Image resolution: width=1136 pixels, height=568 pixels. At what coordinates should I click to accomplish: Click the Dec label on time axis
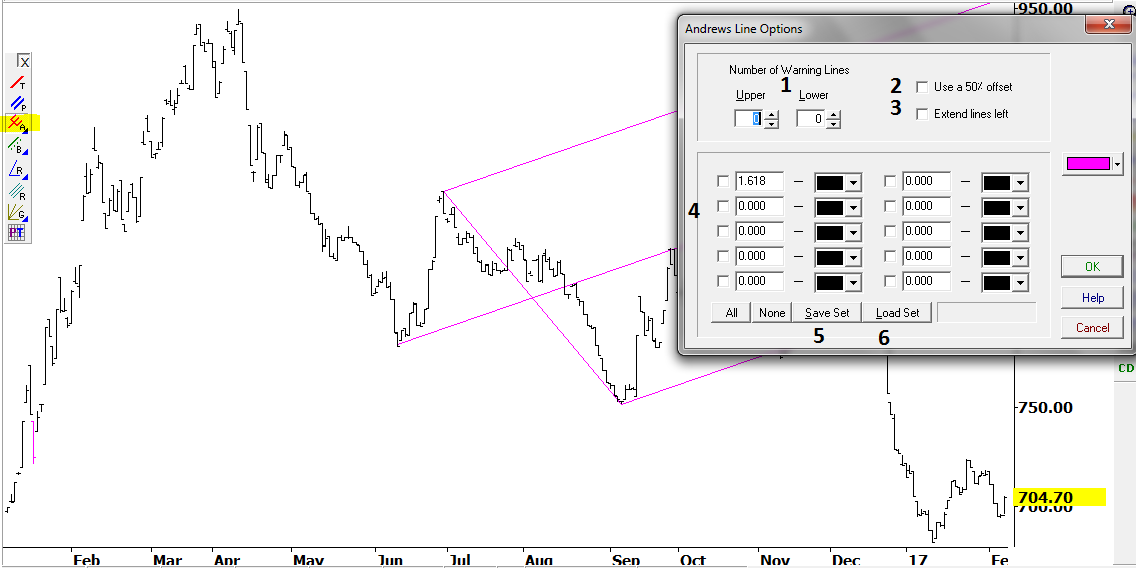[x=847, y=560]
